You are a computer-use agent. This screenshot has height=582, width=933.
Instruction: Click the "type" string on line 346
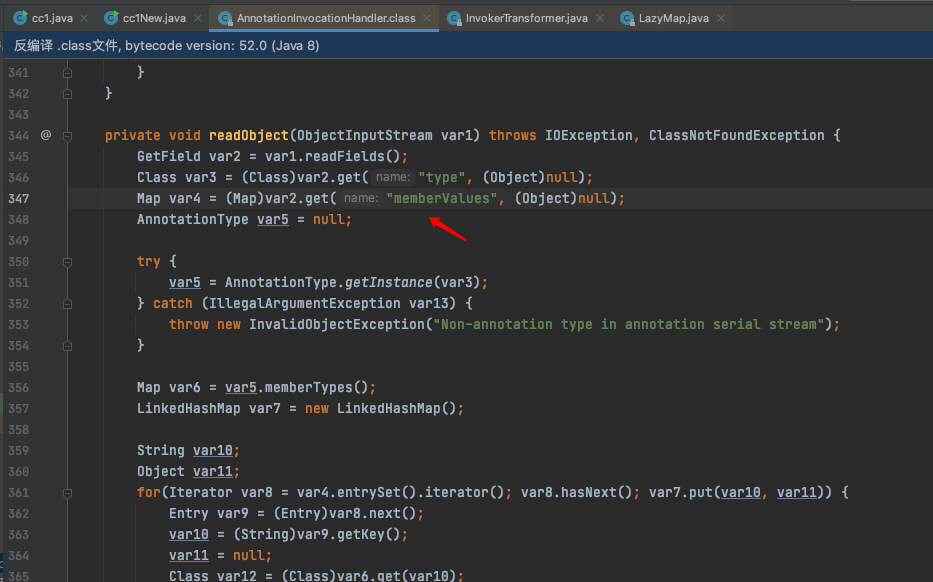[442, 177]
